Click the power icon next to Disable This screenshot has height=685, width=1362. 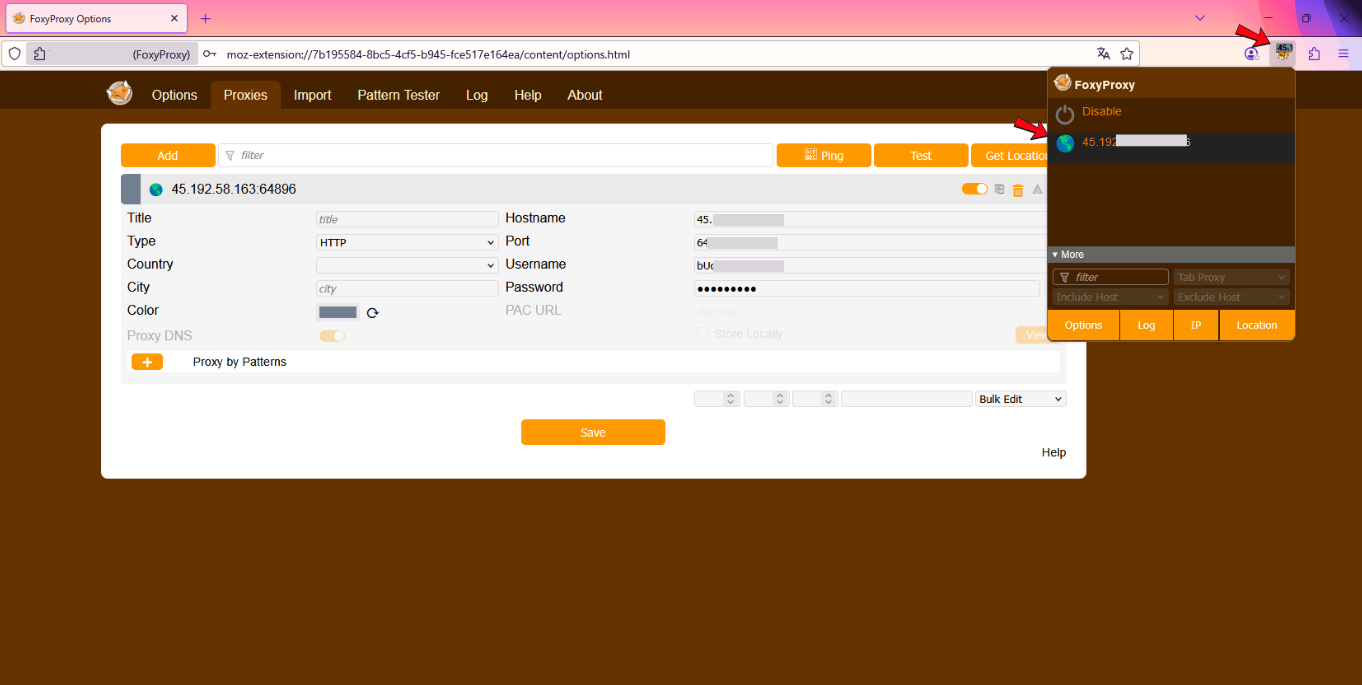tap(1065, 114)
